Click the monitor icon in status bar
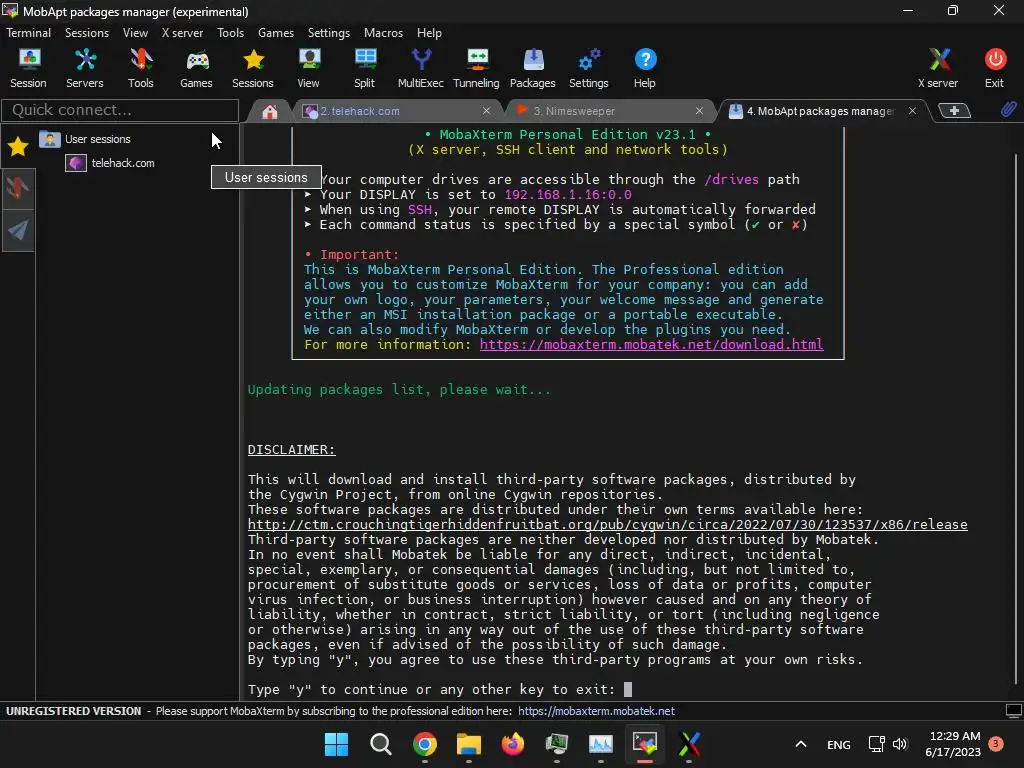This screenshot has width=1024, height=768. point(1014,711)
